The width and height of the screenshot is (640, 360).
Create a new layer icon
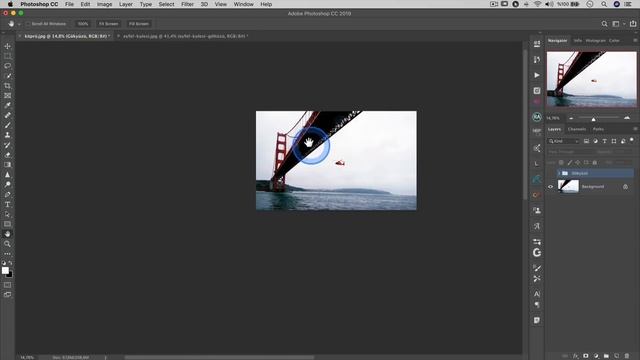click(x=617, y=356)
